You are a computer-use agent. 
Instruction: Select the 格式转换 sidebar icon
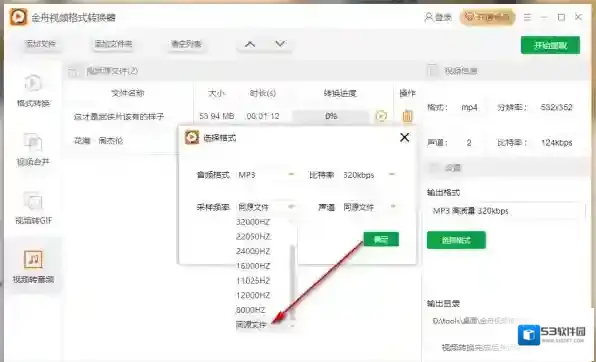pos(33,83)
